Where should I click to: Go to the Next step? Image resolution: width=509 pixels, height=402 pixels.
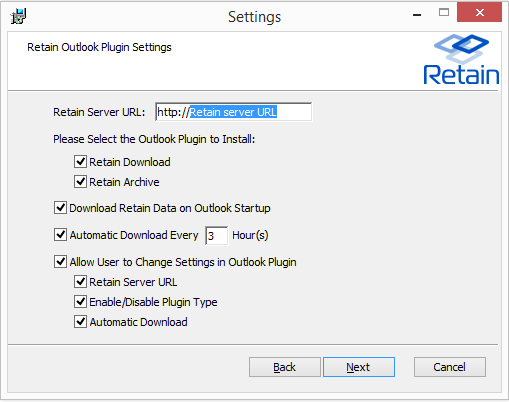coord(359,367)
